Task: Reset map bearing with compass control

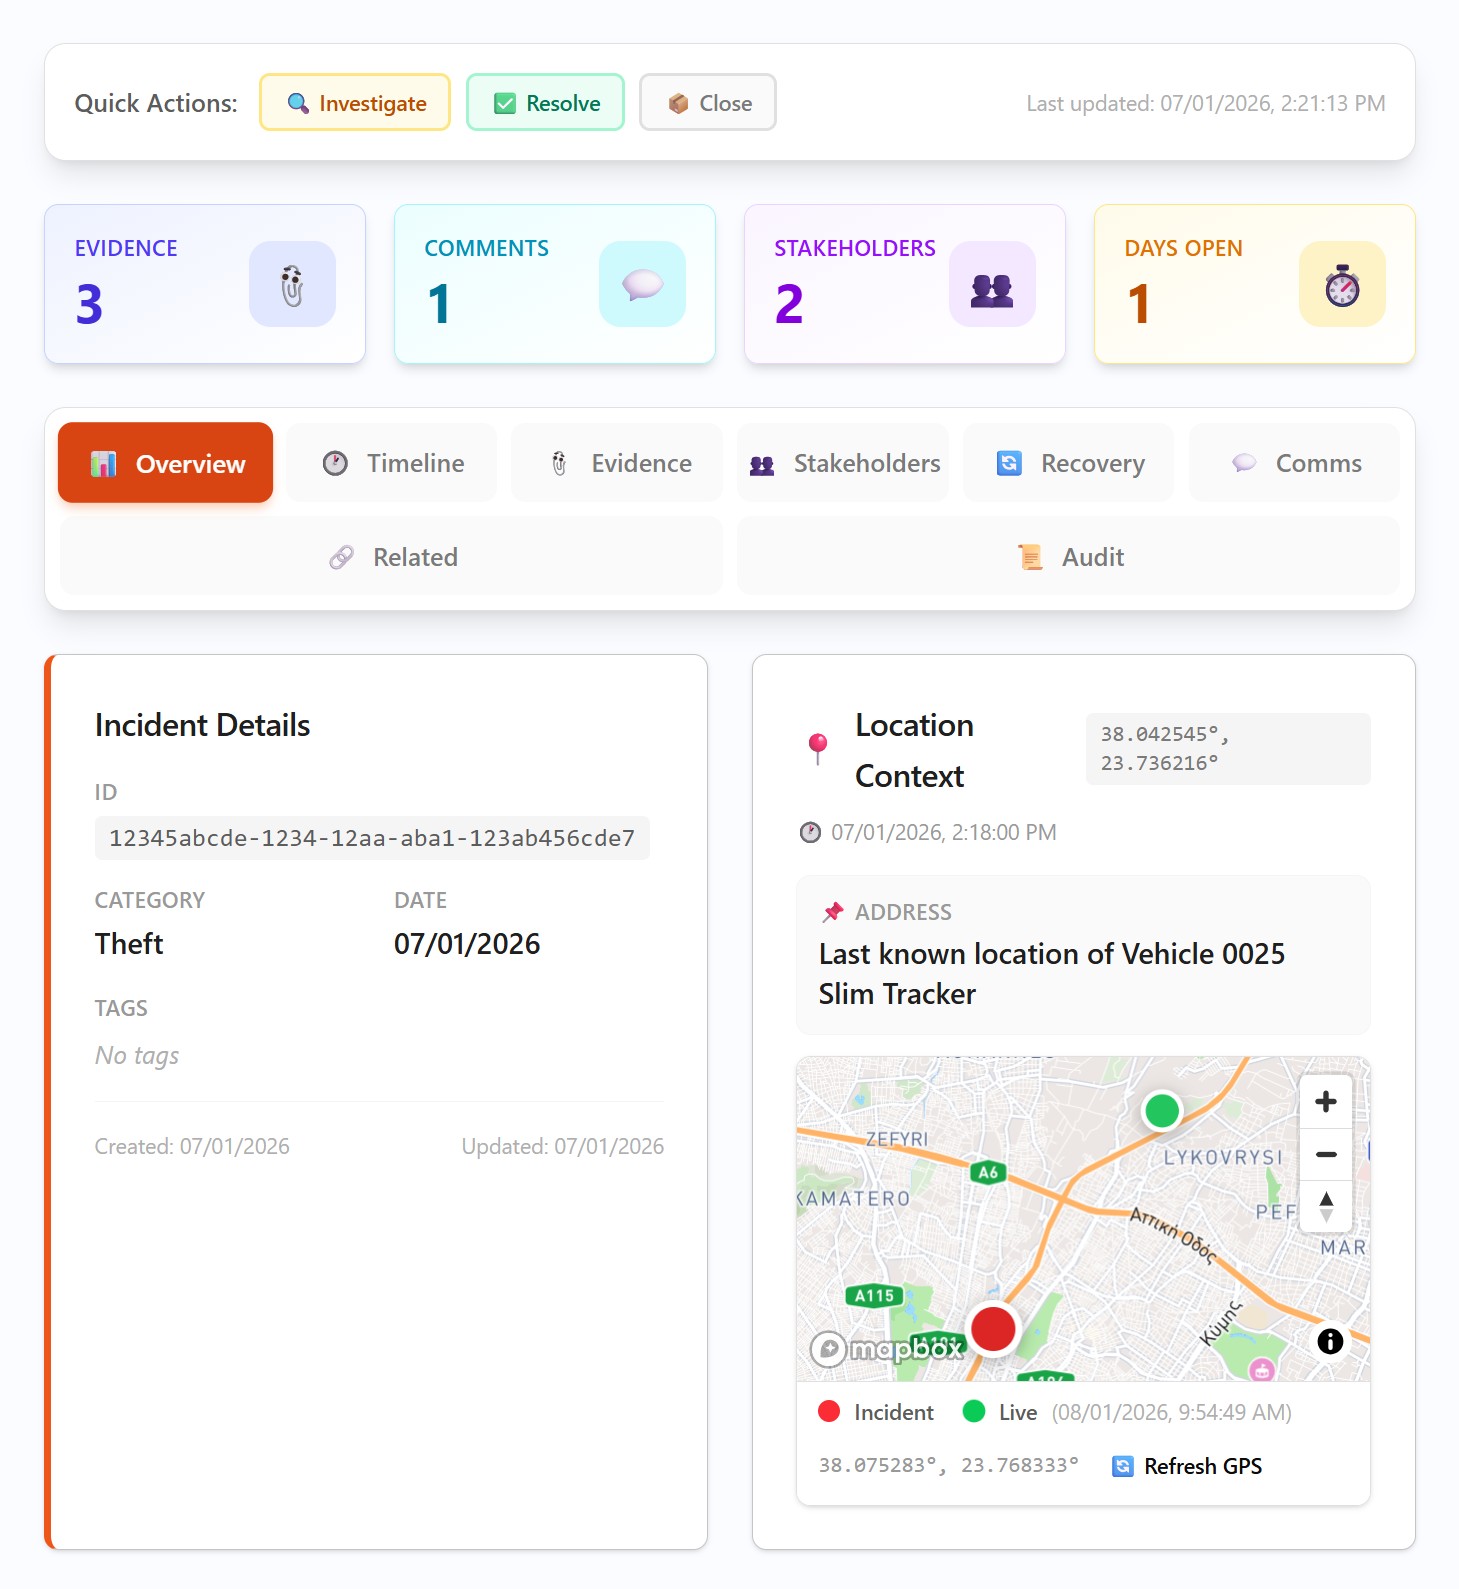Action: coord(1326,1206)
